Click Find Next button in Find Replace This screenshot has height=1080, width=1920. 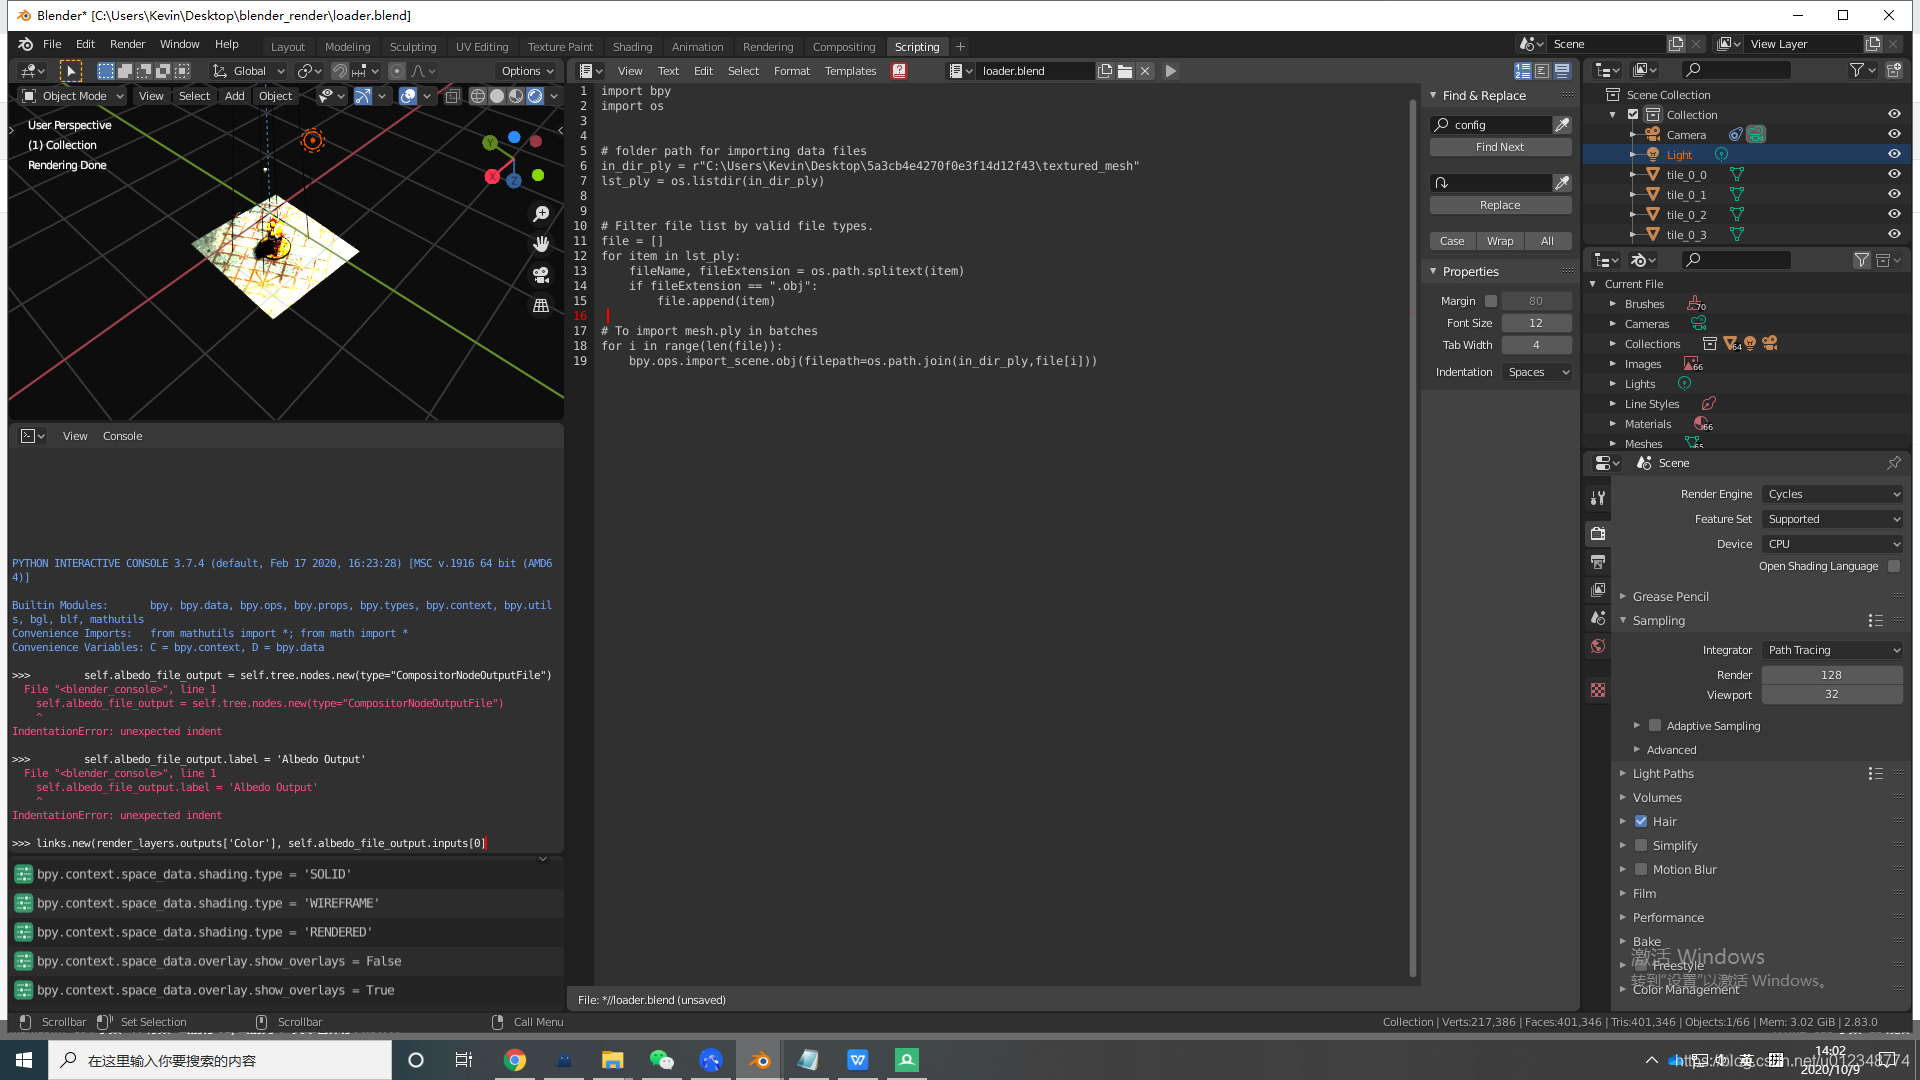click(x=1499, y=146)
